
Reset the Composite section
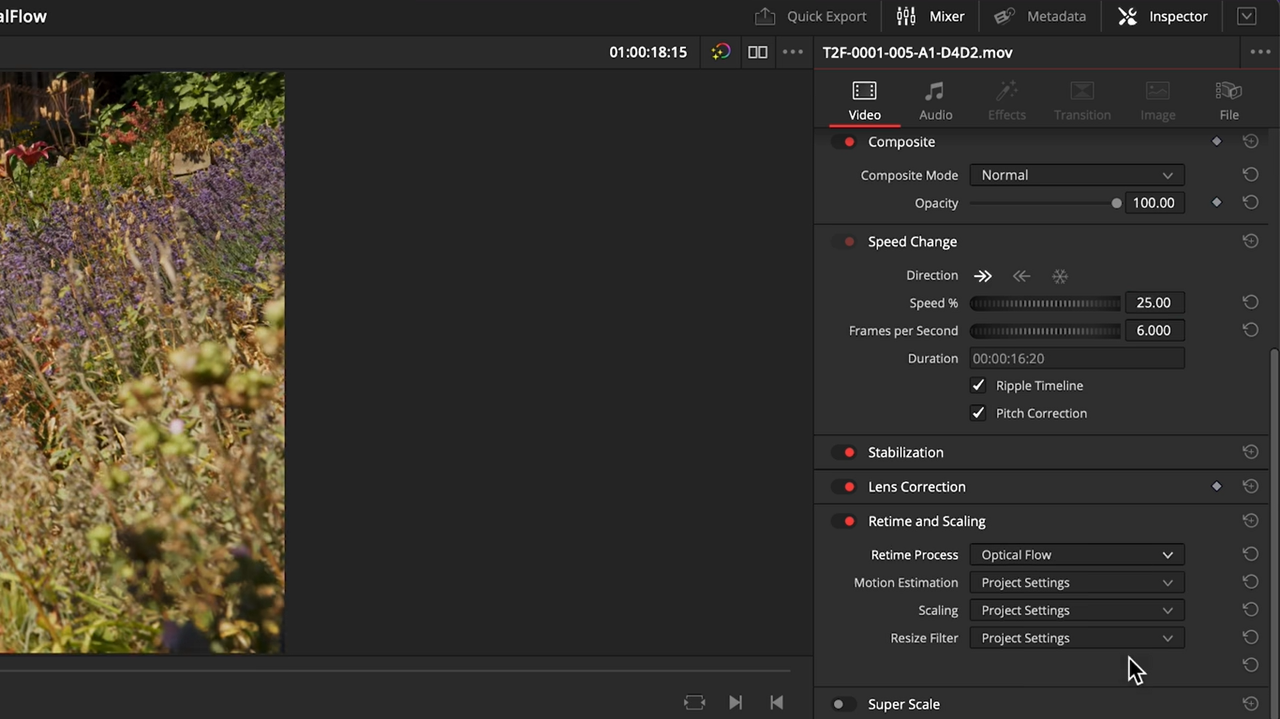[1250, 142]
